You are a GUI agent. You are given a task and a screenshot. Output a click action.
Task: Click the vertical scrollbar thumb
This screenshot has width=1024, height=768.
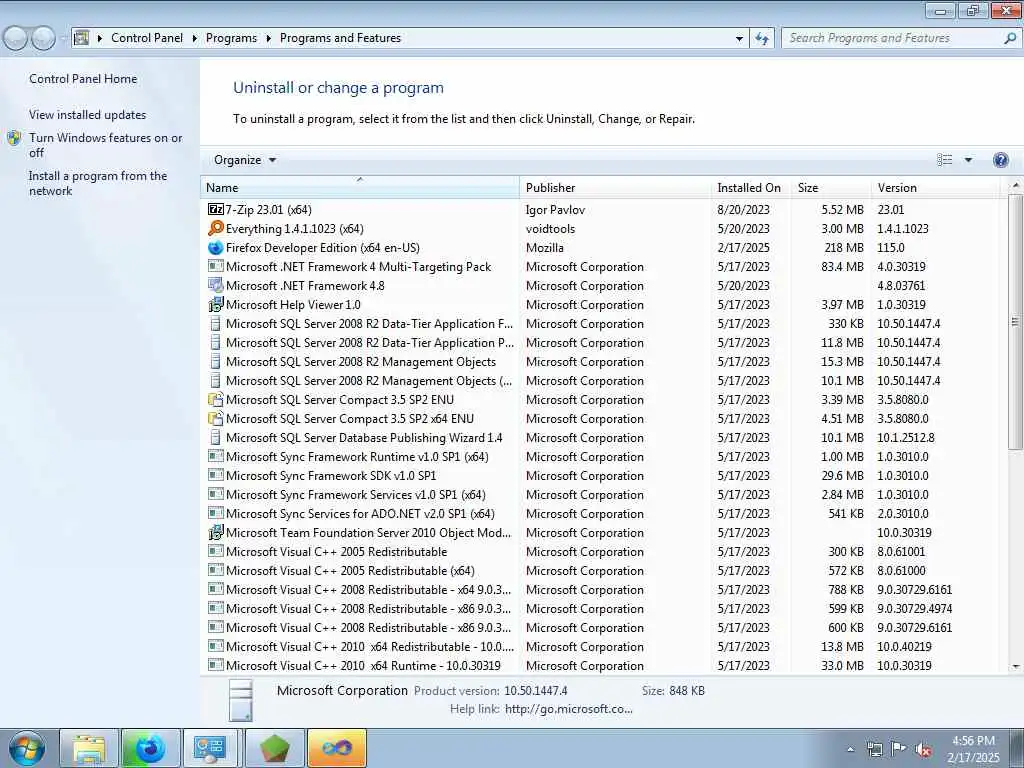click(x=1014, y=321)
